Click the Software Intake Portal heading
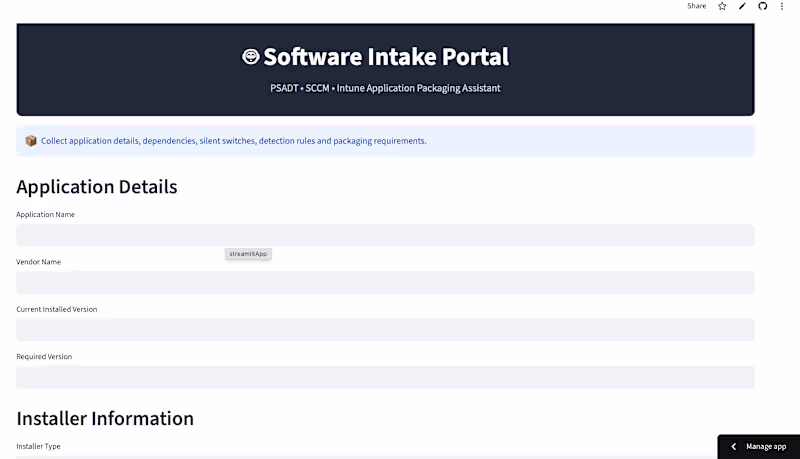800x459 pixels. click(x=386, y=57)
